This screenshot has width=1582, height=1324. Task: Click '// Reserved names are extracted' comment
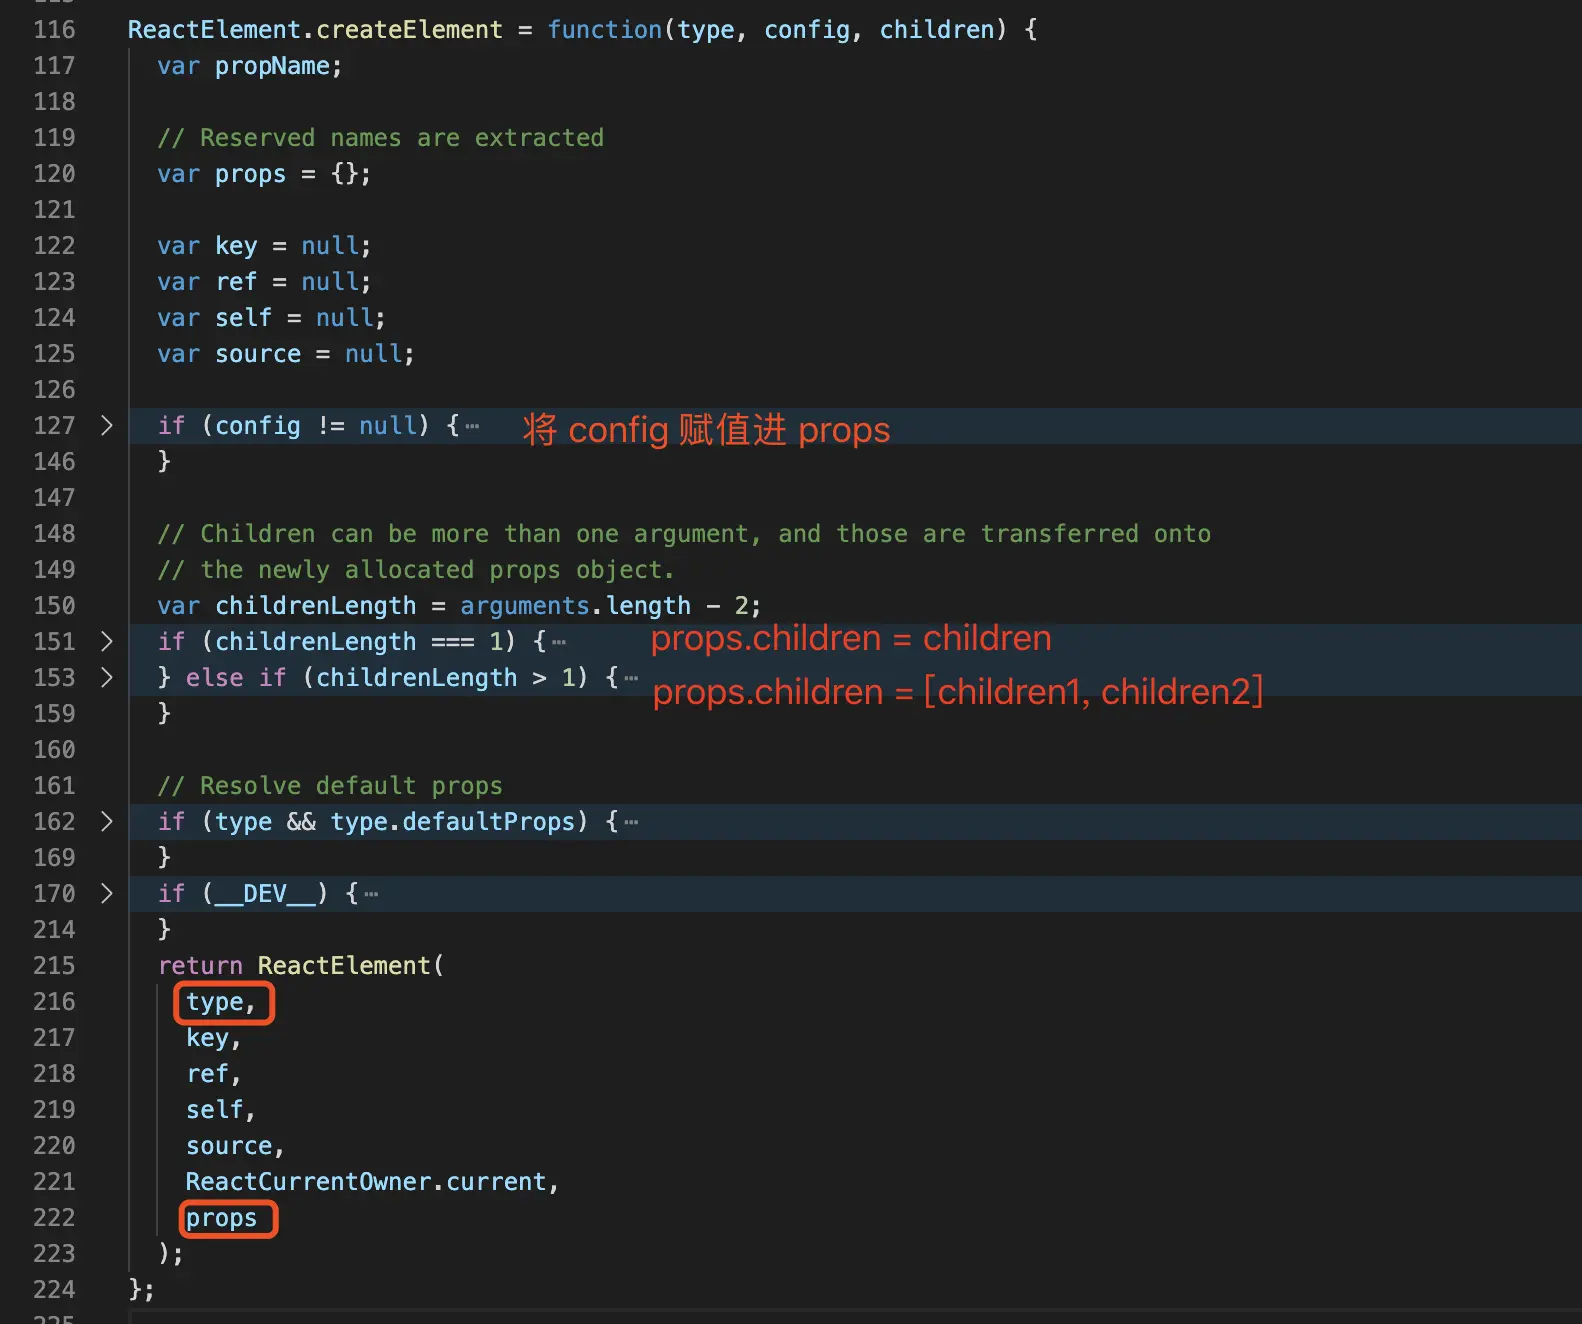(380, 138)
